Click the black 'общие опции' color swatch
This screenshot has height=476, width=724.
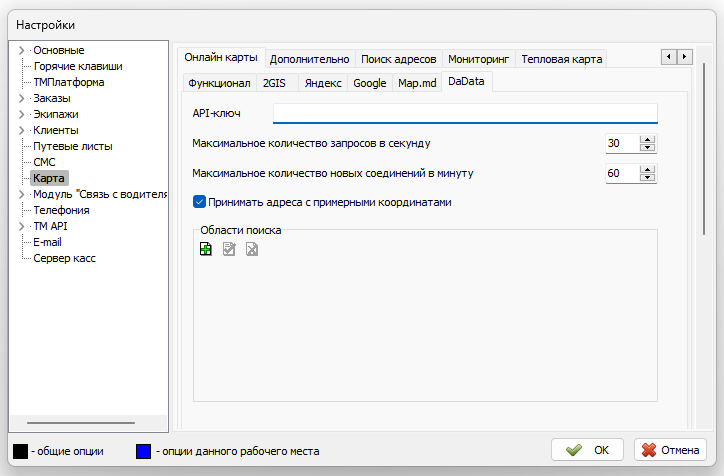coord(20,451)
